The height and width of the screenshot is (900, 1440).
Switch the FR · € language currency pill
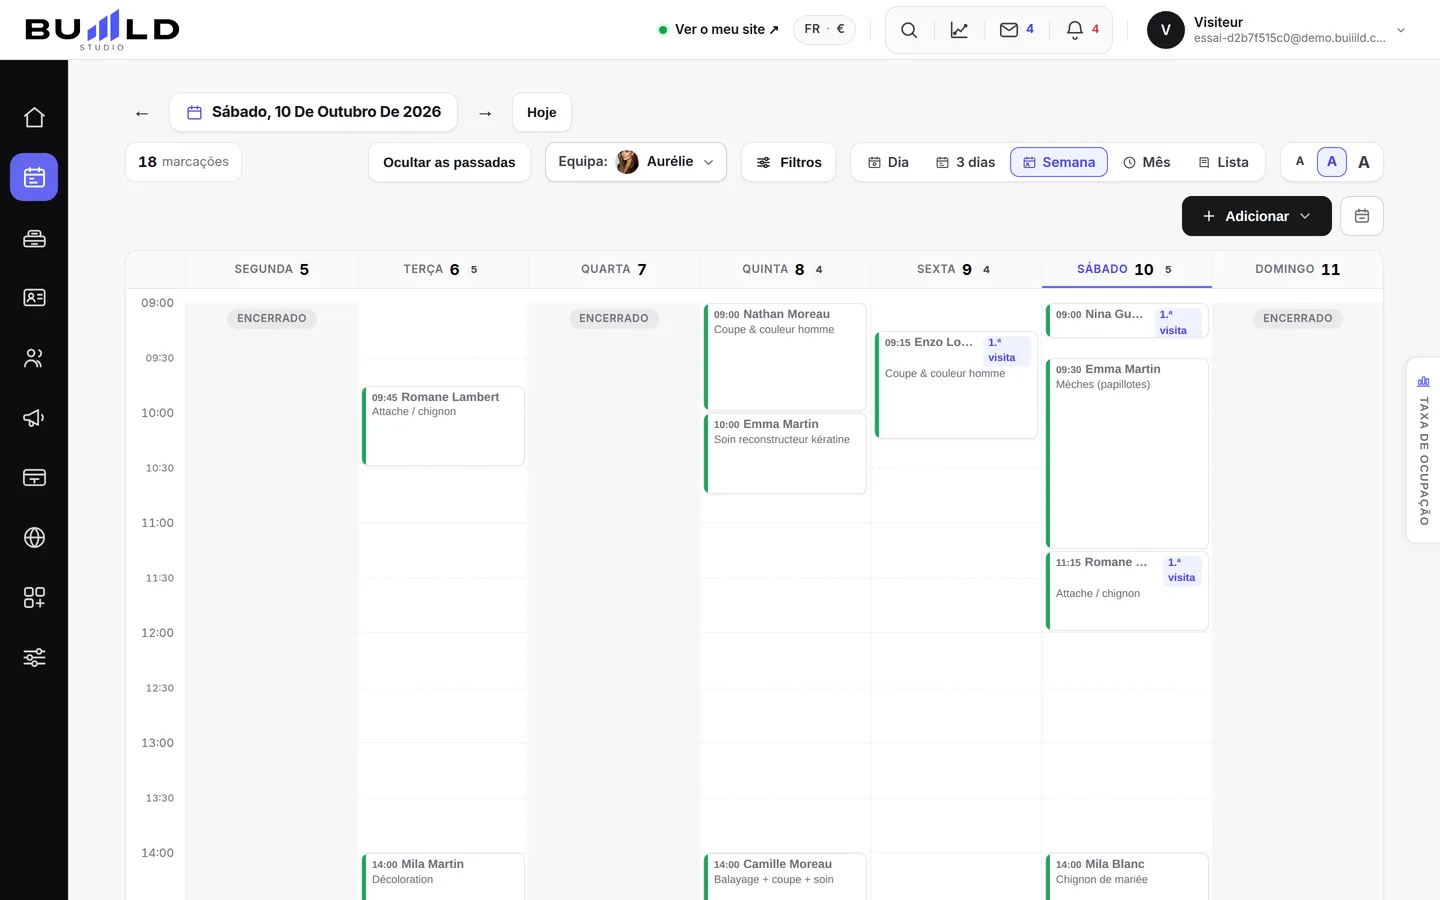(824, 30)
